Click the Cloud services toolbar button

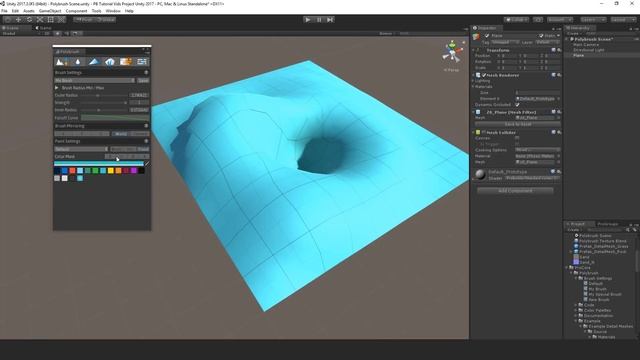pos(538,20)
